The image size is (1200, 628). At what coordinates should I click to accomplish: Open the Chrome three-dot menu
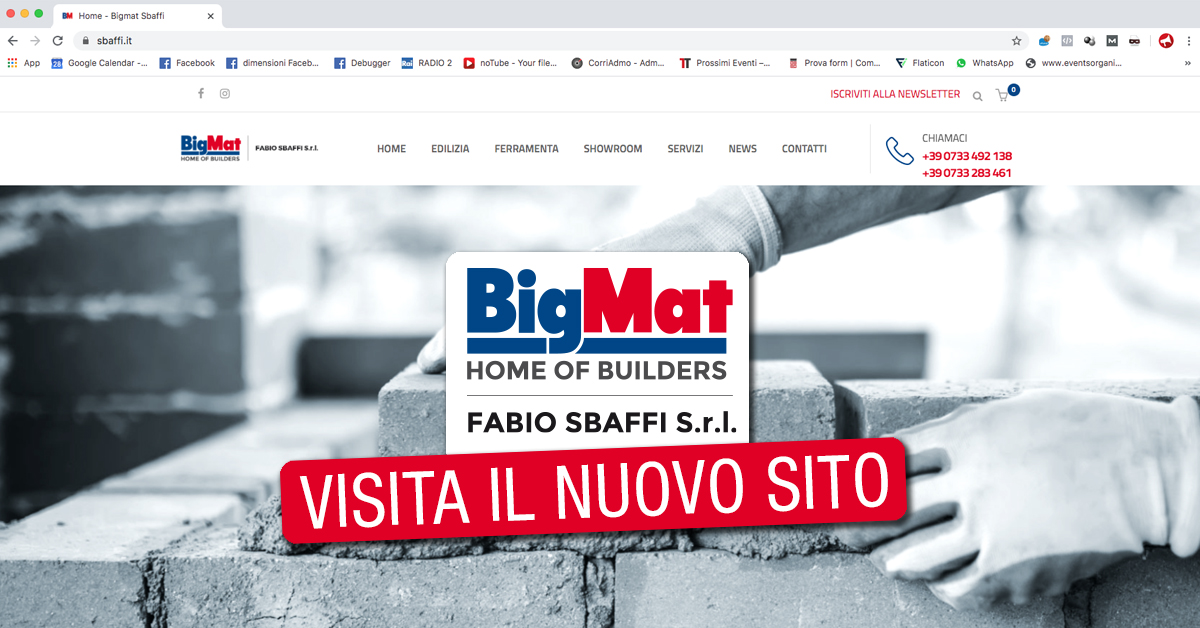[x=1187, y=41]
